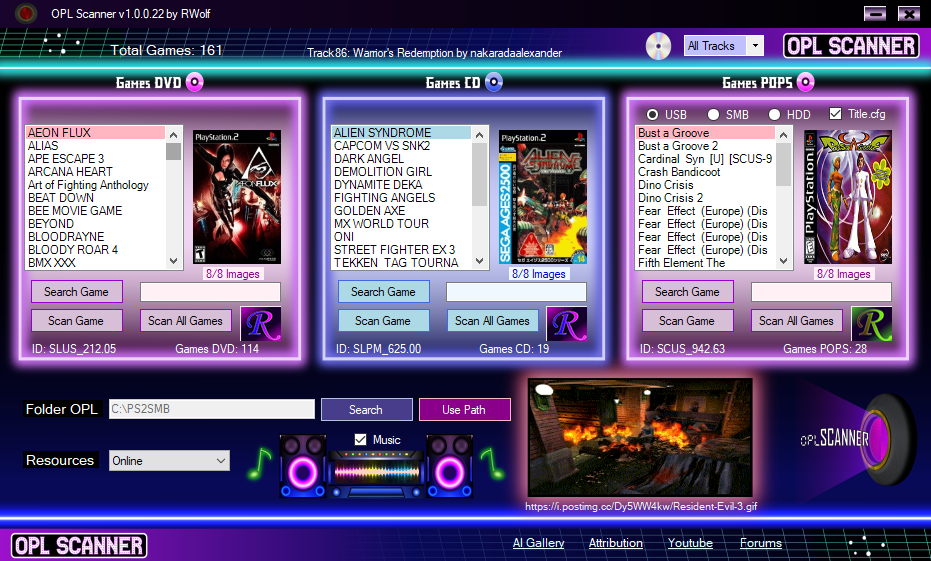Image resolution: width=931 pixels, height=561 pixels.
Task: Click the Games POPS search text field
Action: [x=821, y=291]
